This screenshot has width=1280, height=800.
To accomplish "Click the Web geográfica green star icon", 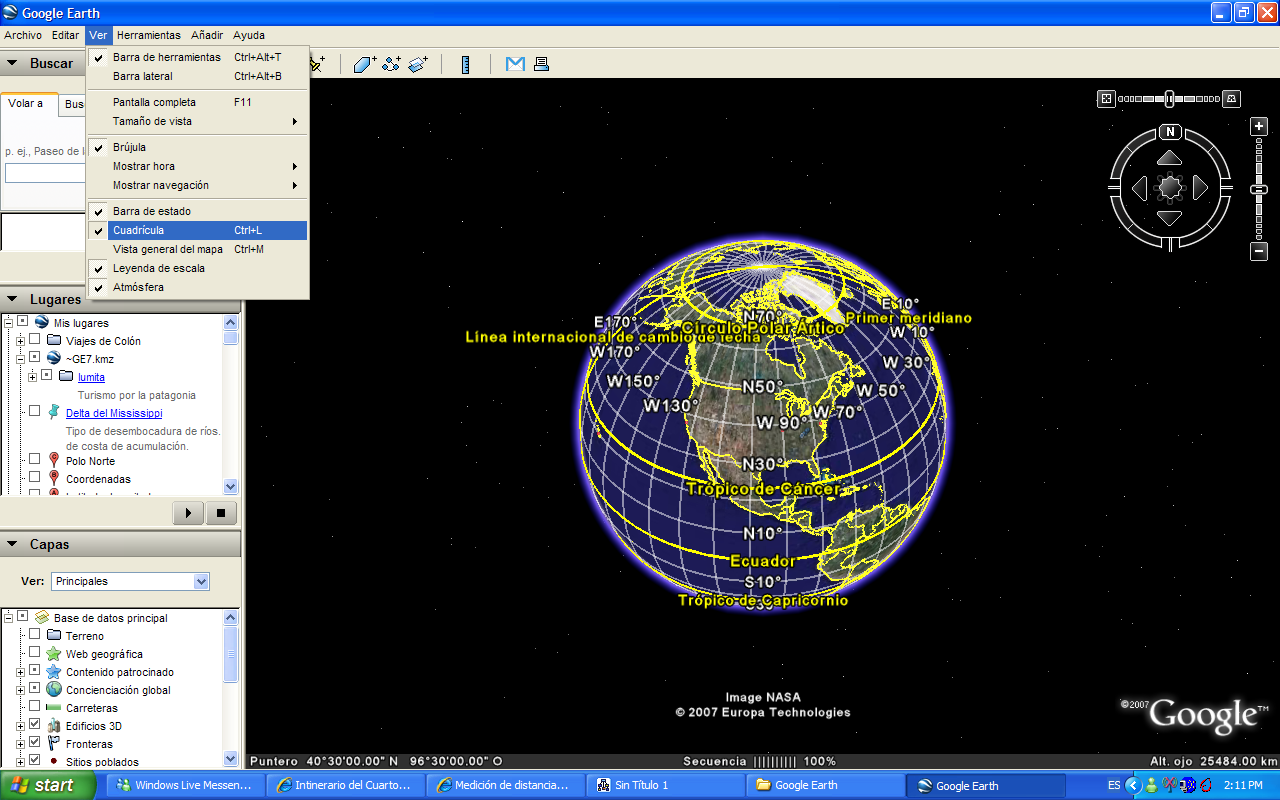I will (54, 654).
